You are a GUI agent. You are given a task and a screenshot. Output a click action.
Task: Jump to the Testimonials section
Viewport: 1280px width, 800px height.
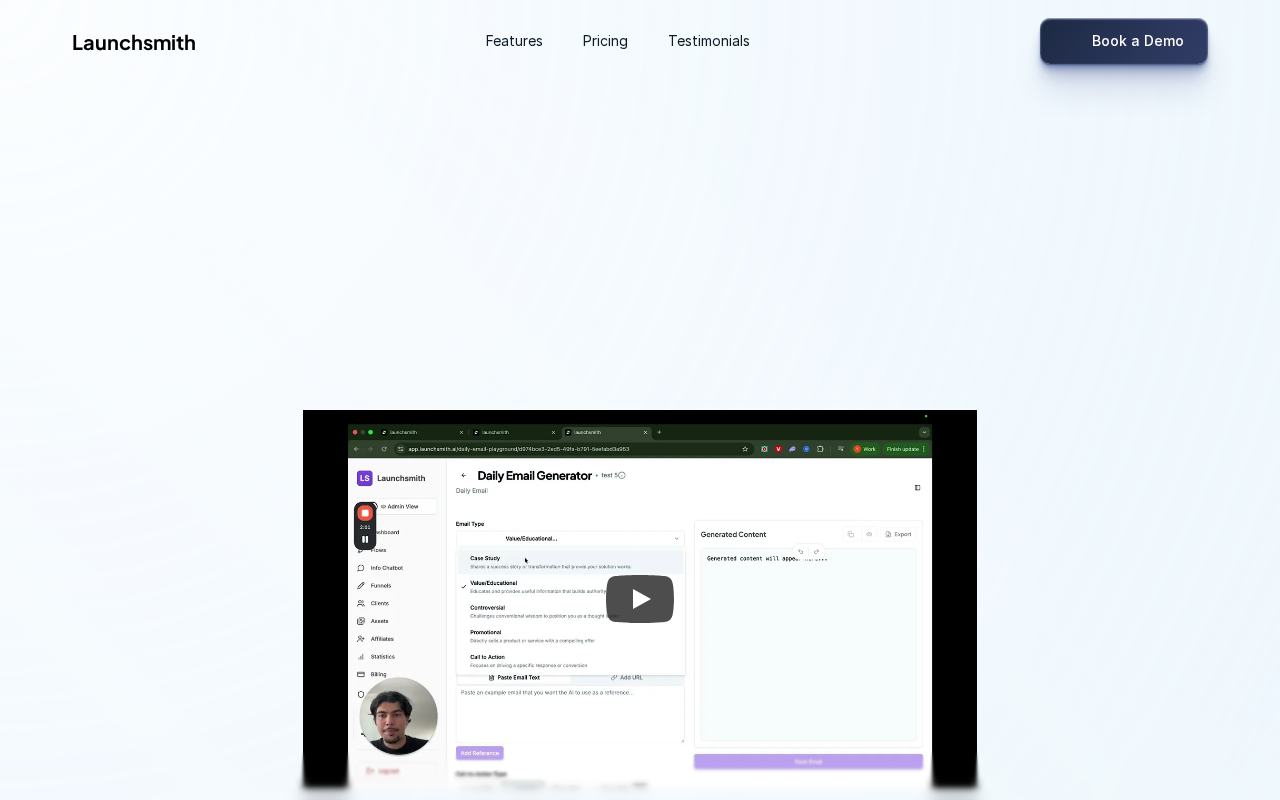(x=709, y=41)
